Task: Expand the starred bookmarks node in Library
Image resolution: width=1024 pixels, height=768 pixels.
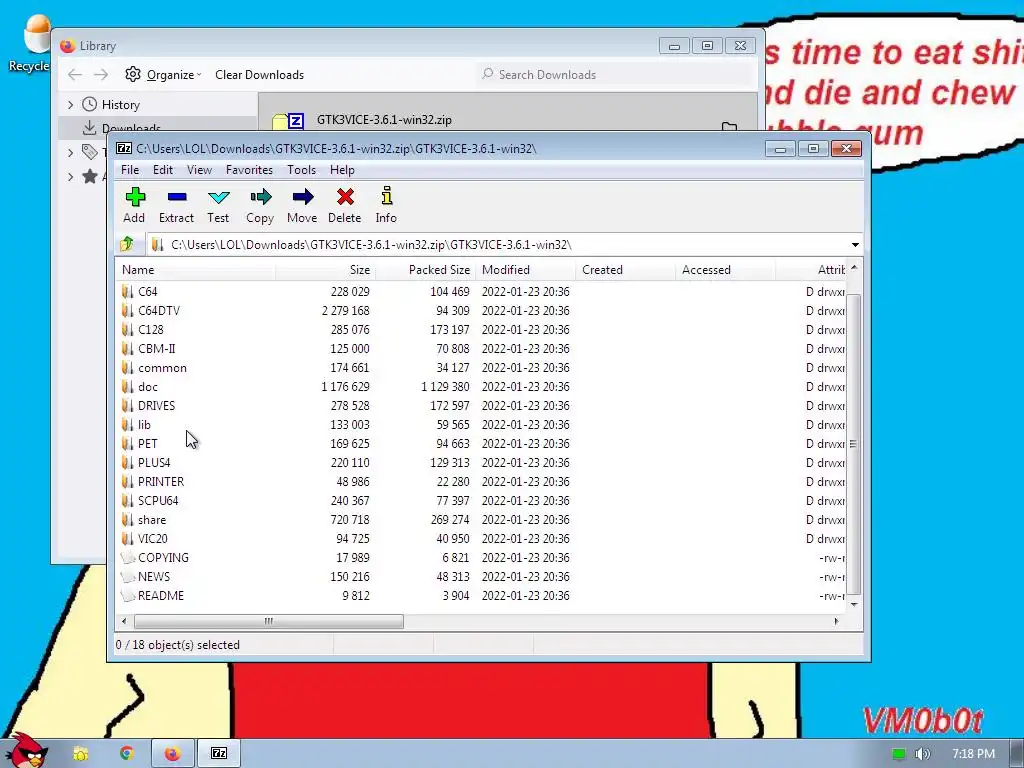Action: 71,176
